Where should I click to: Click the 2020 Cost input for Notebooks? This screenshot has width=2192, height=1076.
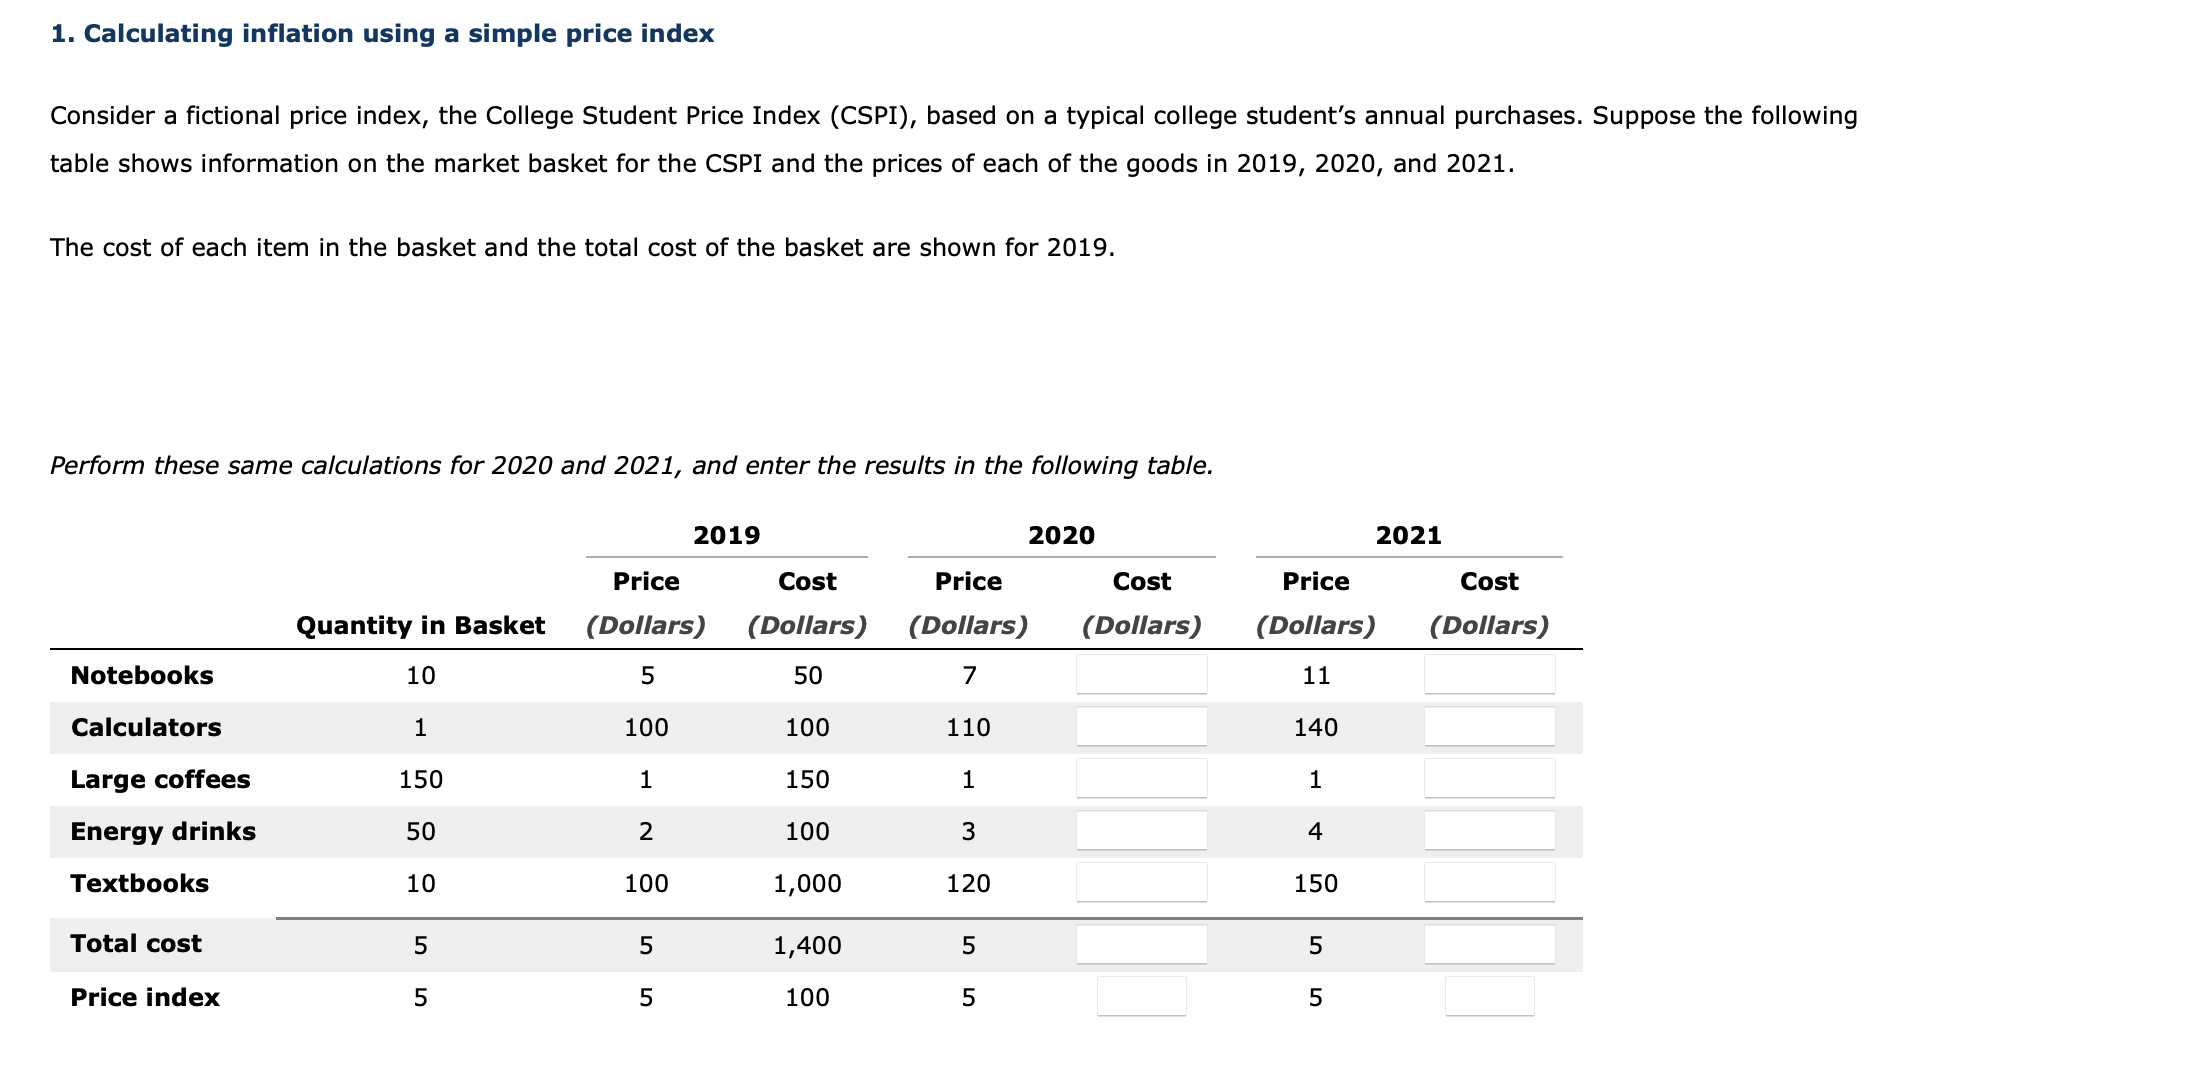[1141, 675]
